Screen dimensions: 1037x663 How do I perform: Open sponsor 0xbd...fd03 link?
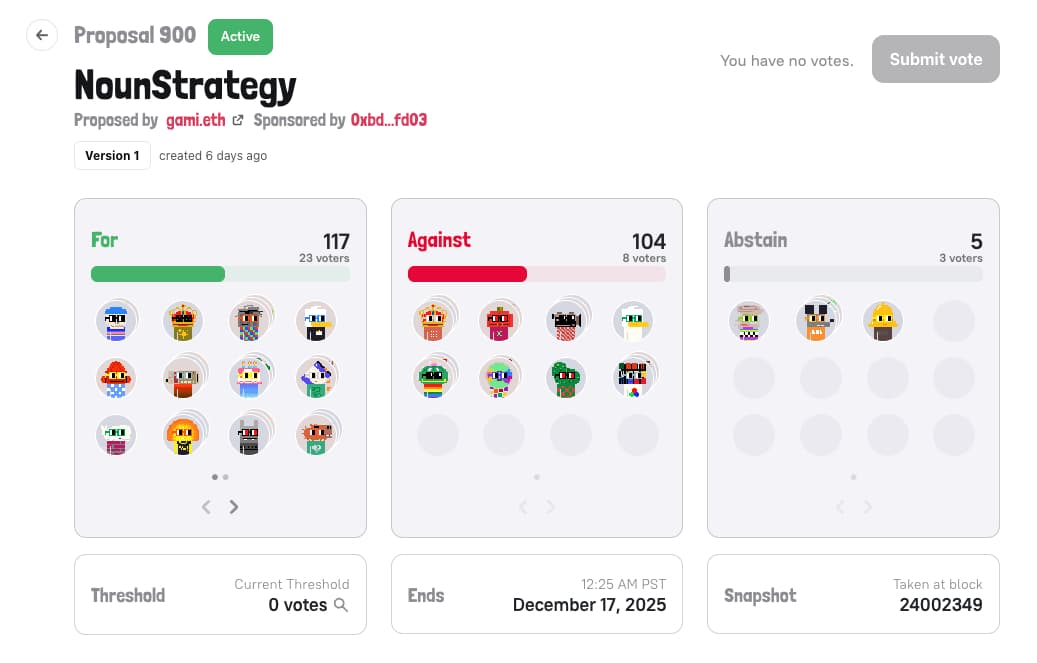pos(389,121)
